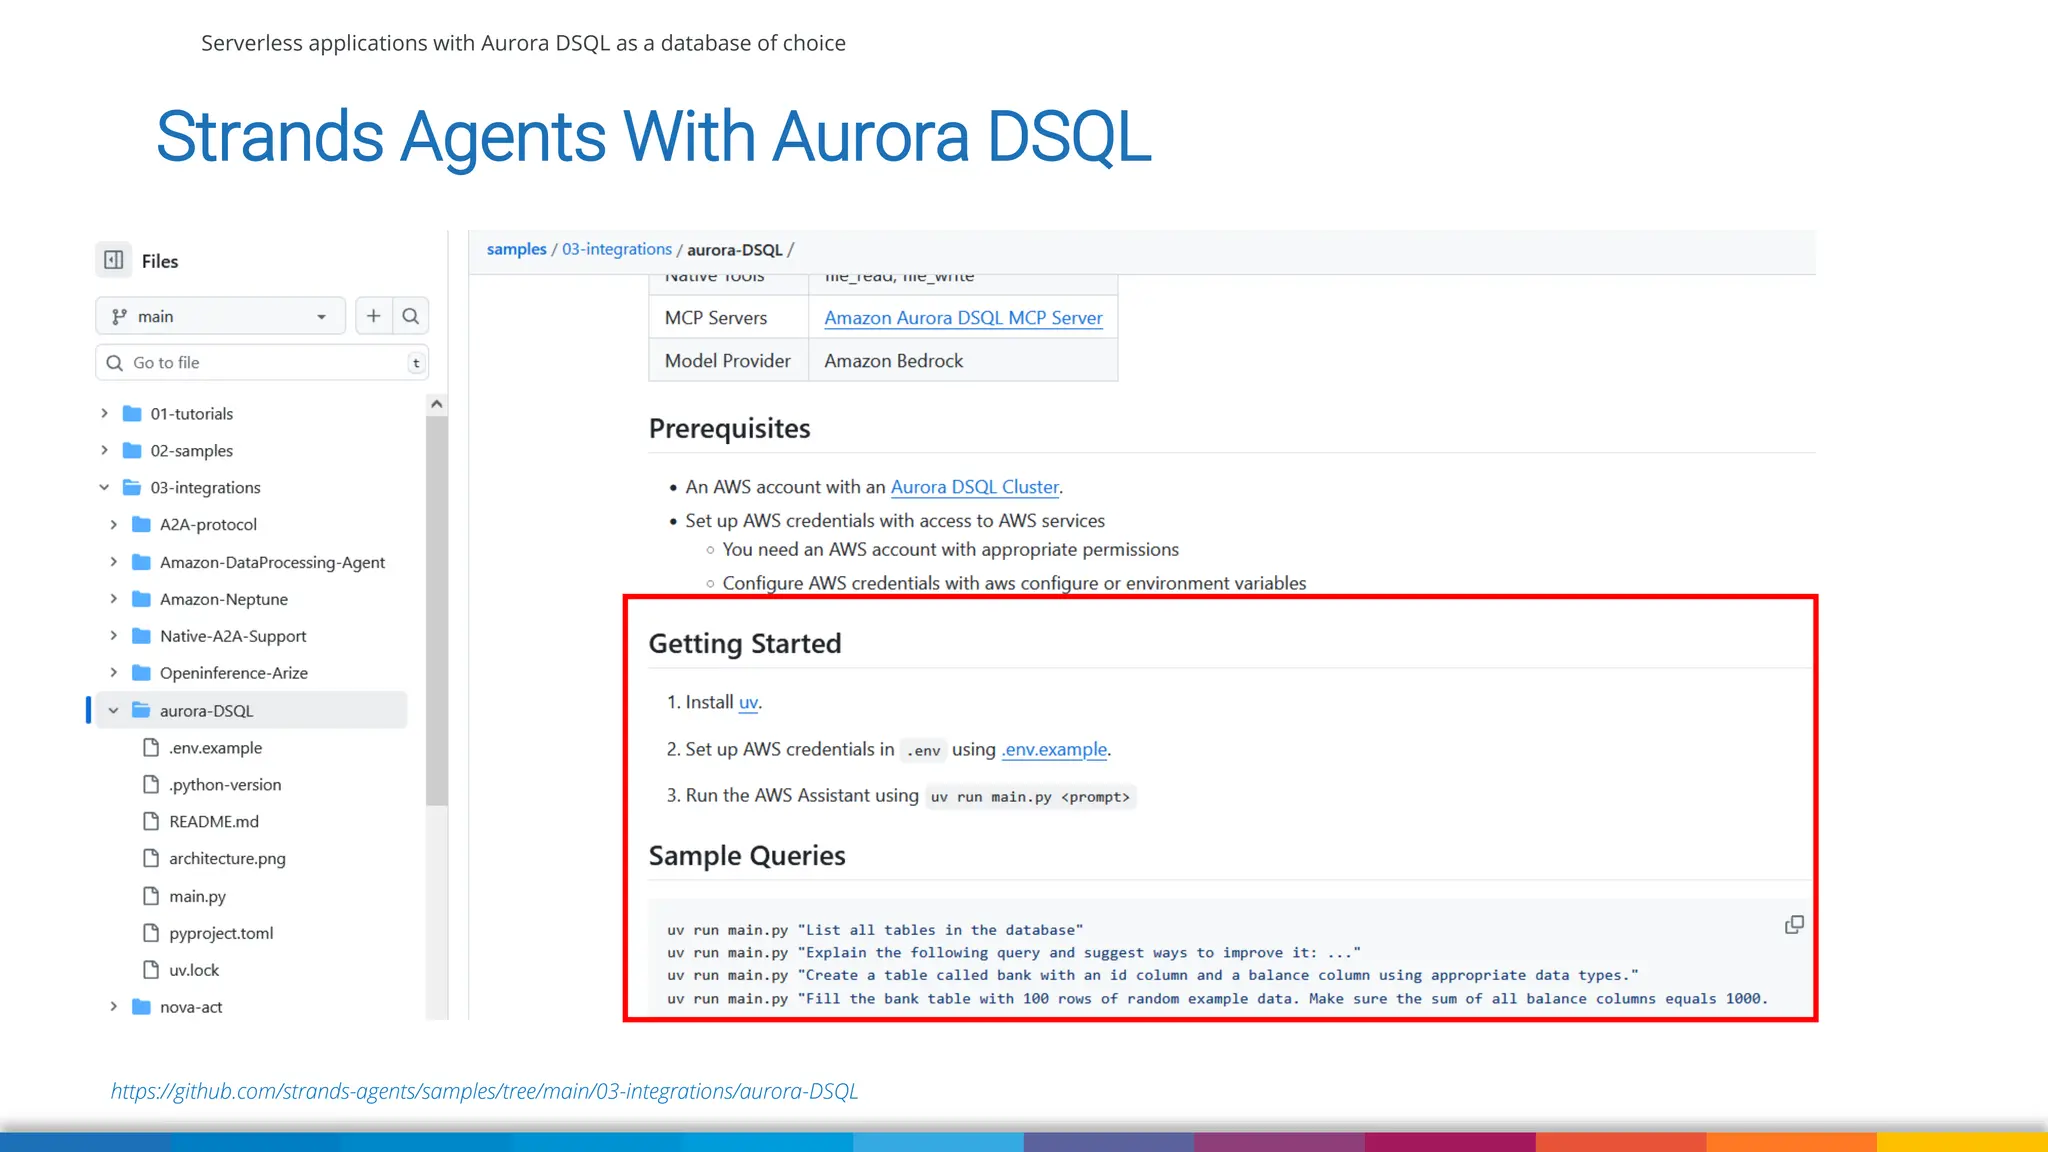Open the Aurora DSQL Cluster link

[x=974, y=487]
